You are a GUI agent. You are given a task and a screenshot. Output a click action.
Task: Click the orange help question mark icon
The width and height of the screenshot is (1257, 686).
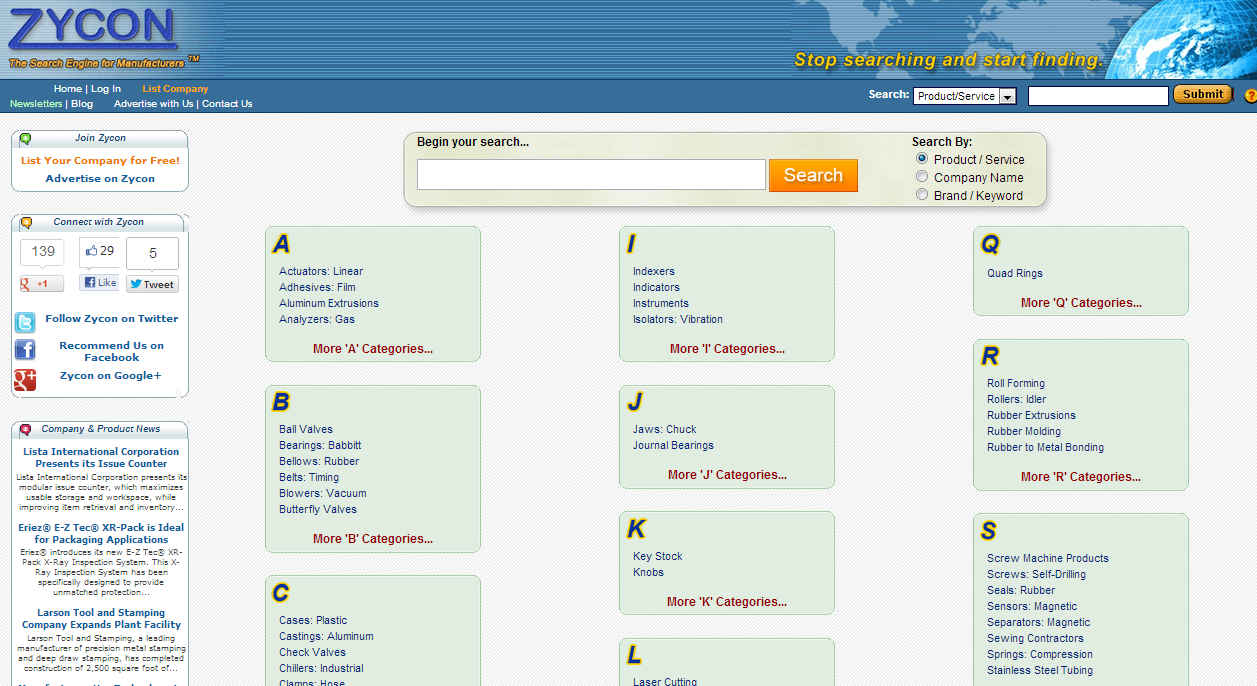pos(1250,96)
